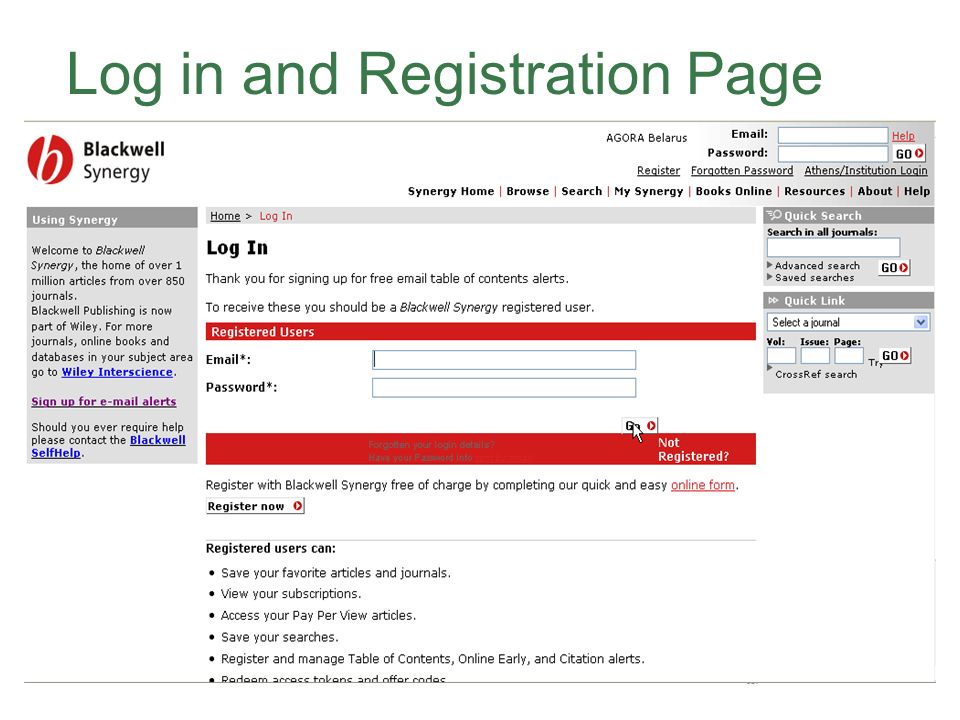Click the Vol input field

click(781, 356)
